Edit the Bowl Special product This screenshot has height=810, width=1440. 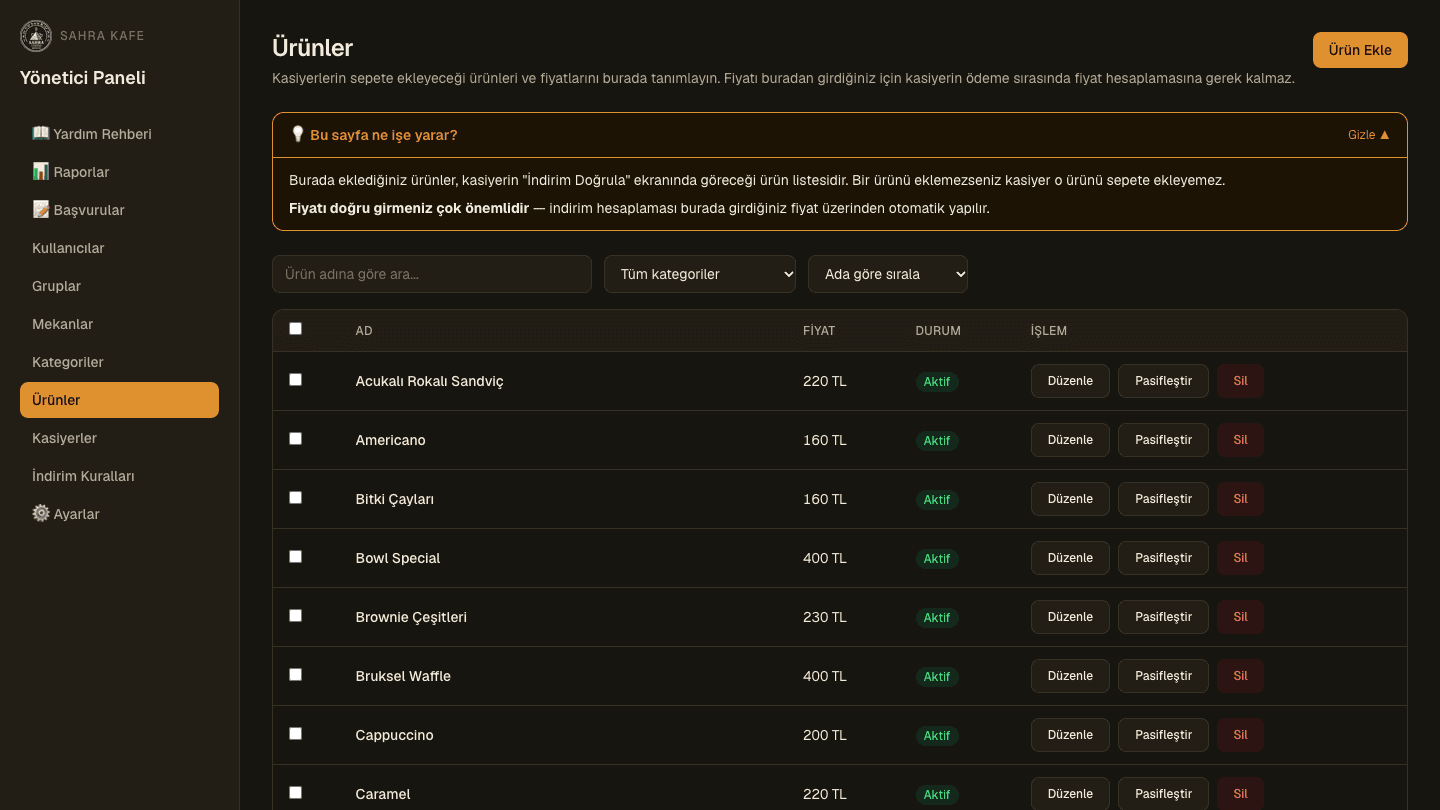click(1070, 558)
